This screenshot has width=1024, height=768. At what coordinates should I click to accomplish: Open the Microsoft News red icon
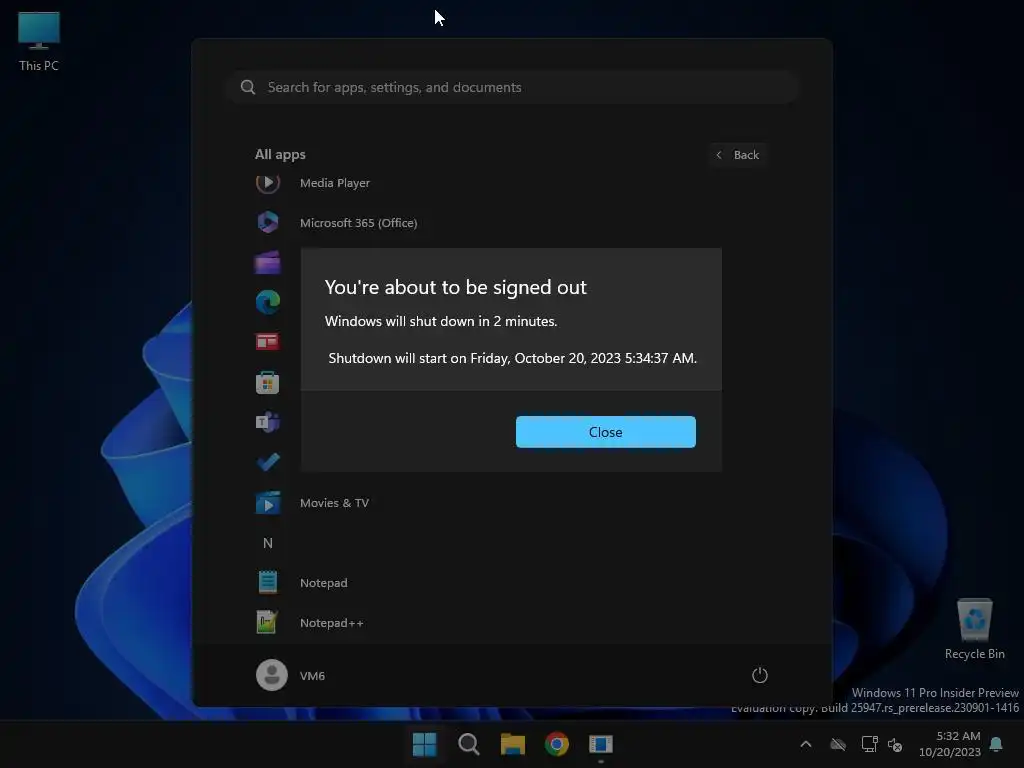(x=267, y=342)
